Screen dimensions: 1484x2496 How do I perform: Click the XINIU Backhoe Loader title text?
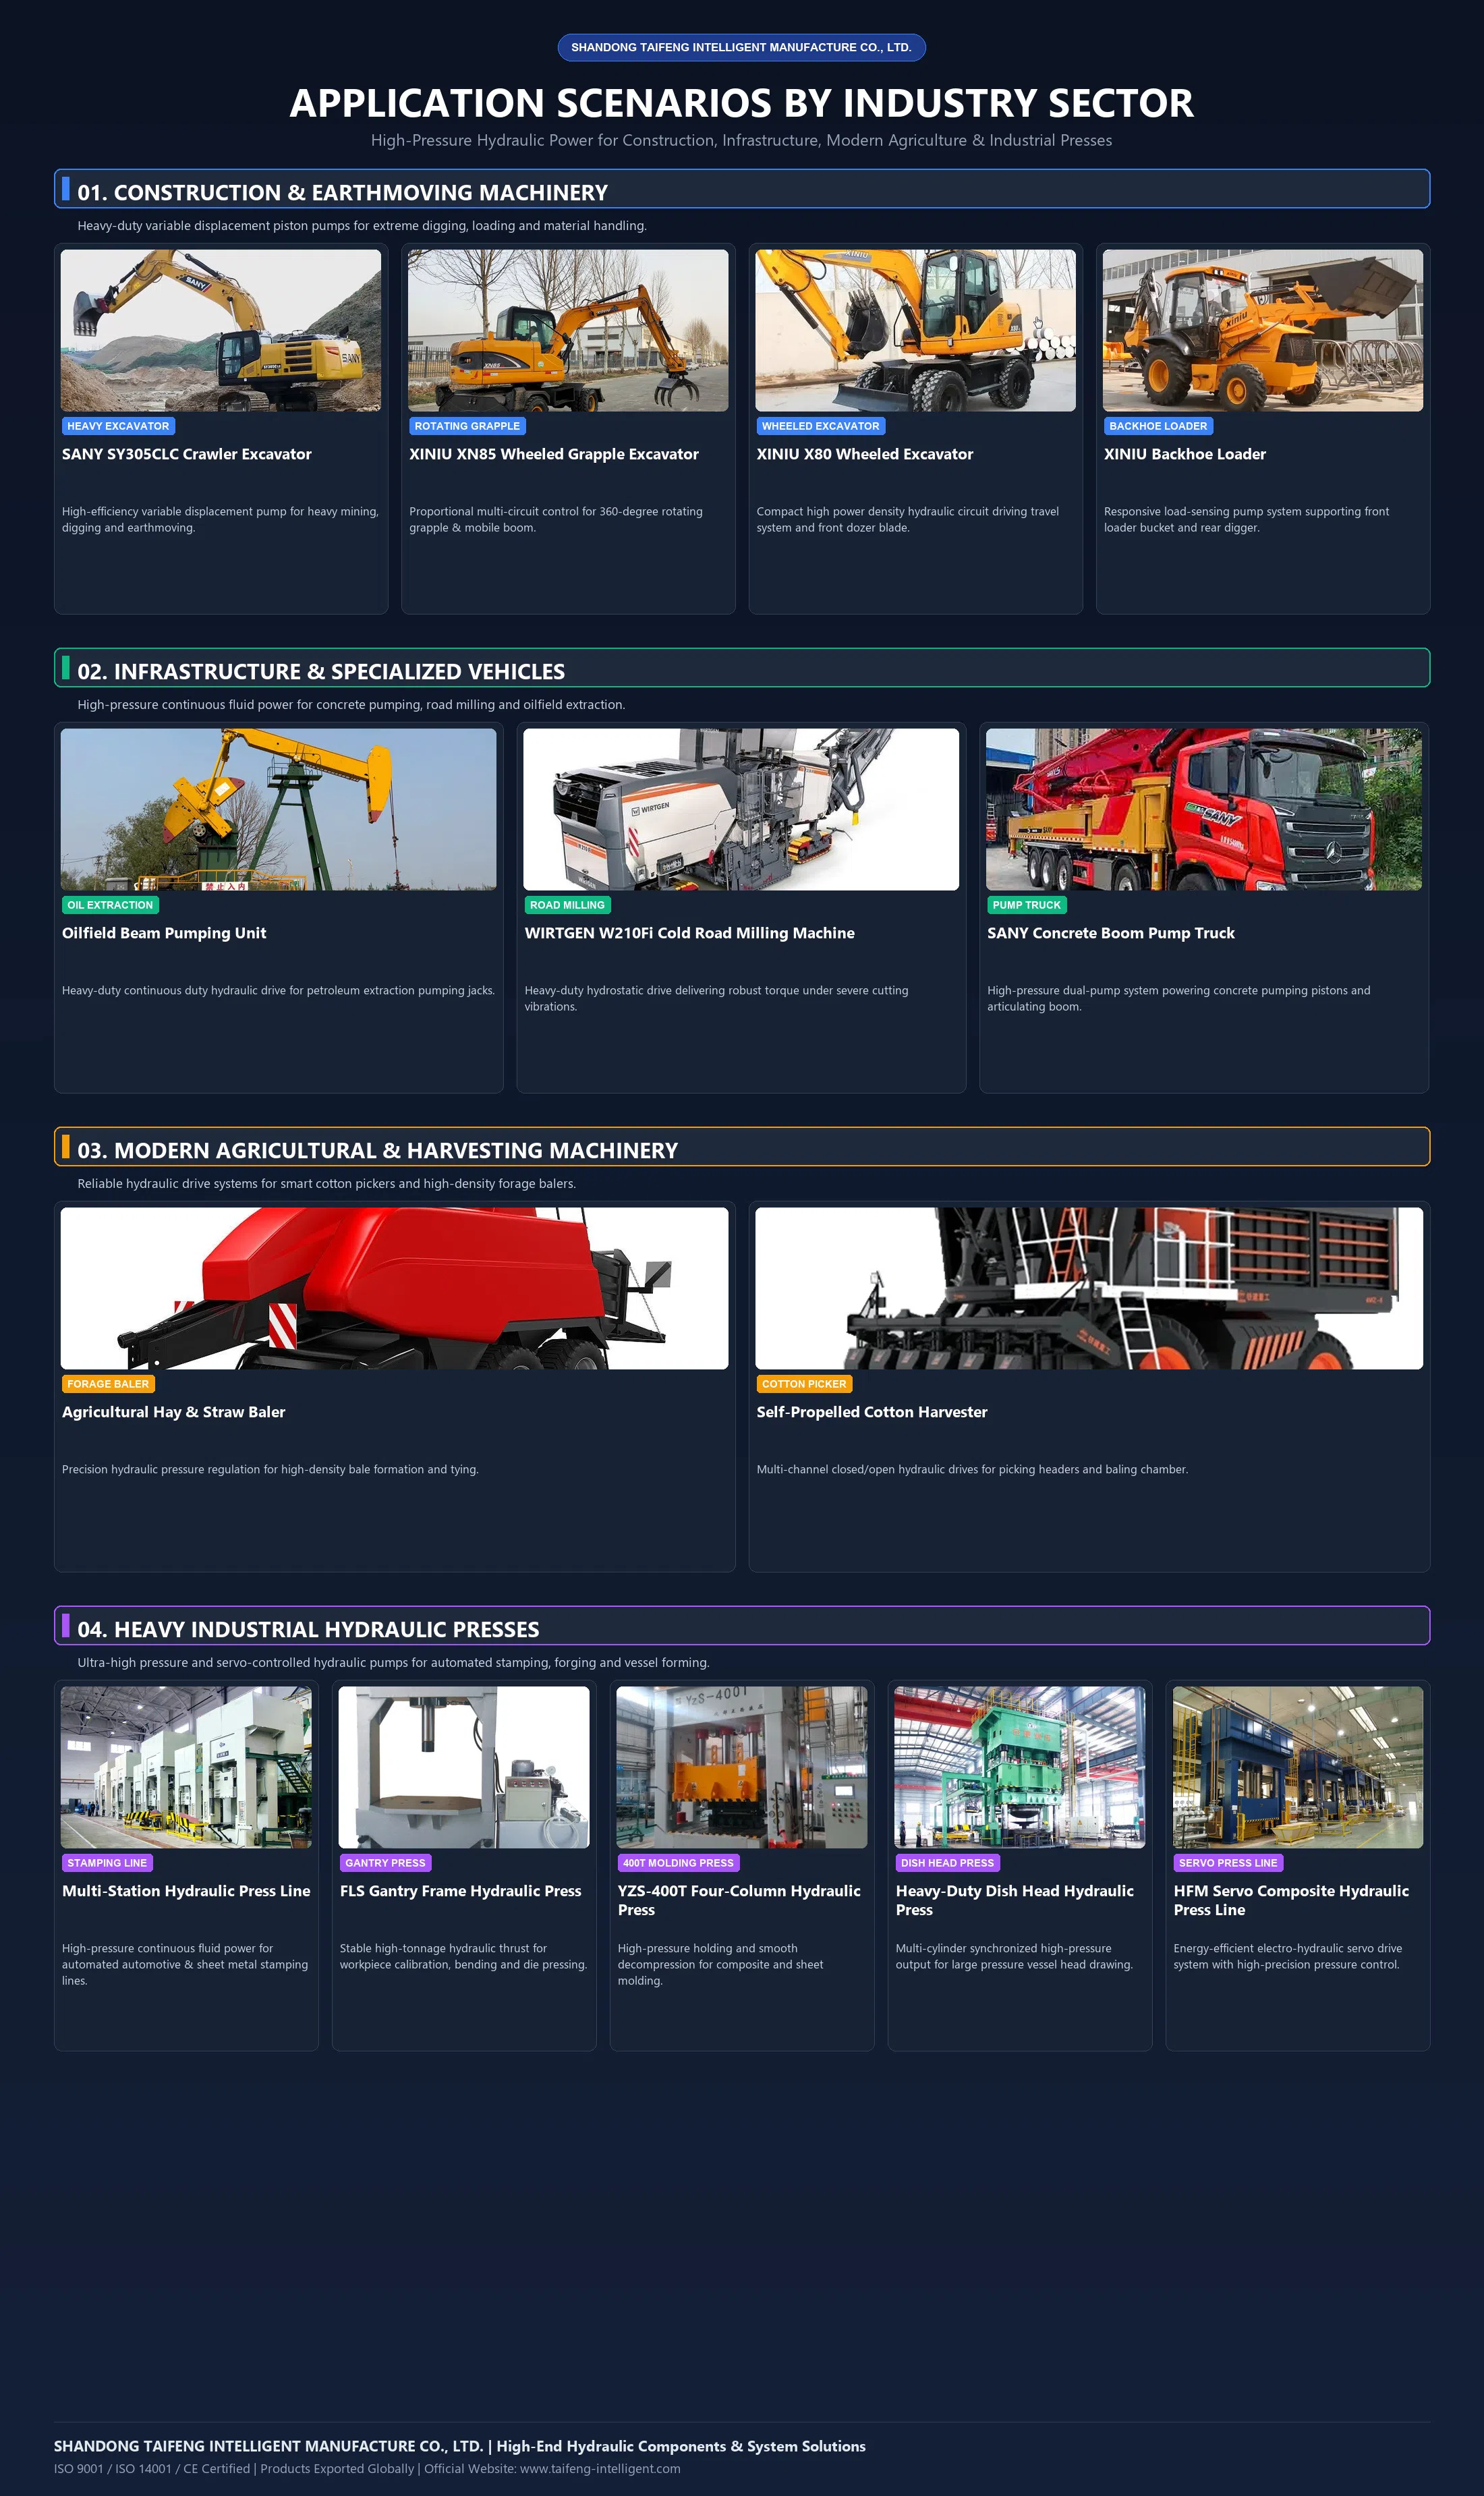point(1184,454)
